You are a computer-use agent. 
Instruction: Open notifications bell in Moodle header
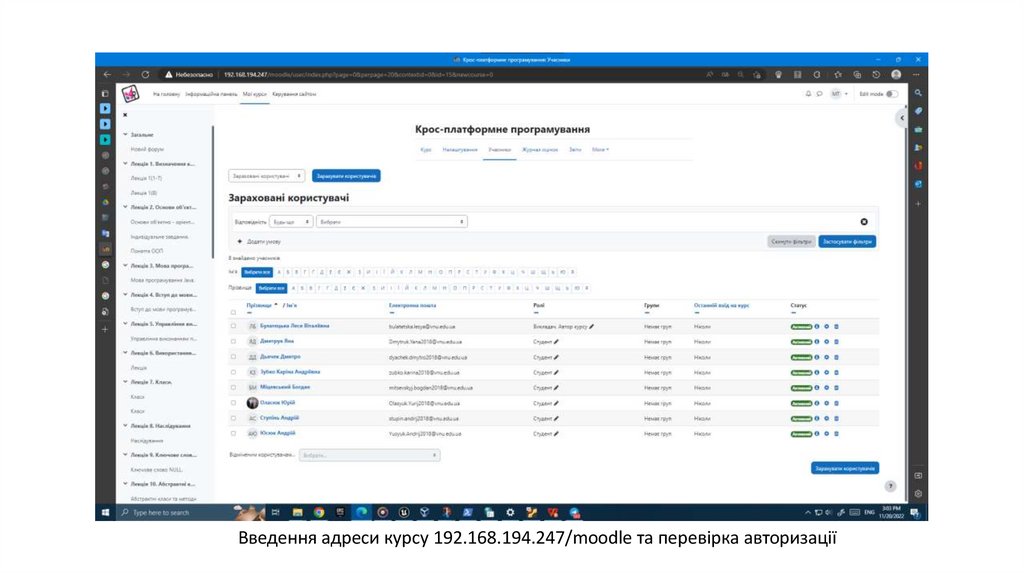point(808,94)
